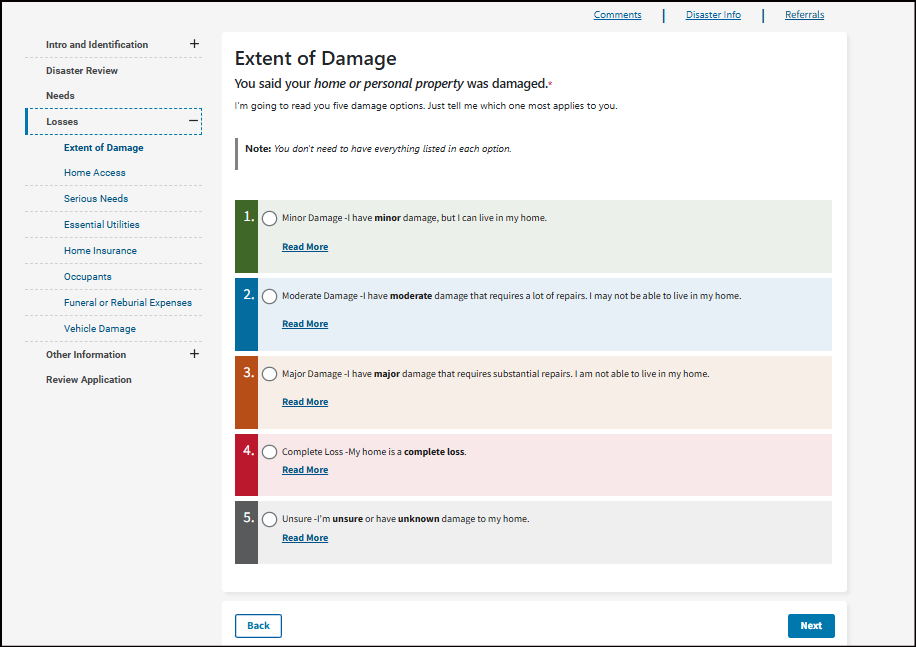
Task: Expand the Other Information section
Action: click(194, 354)
